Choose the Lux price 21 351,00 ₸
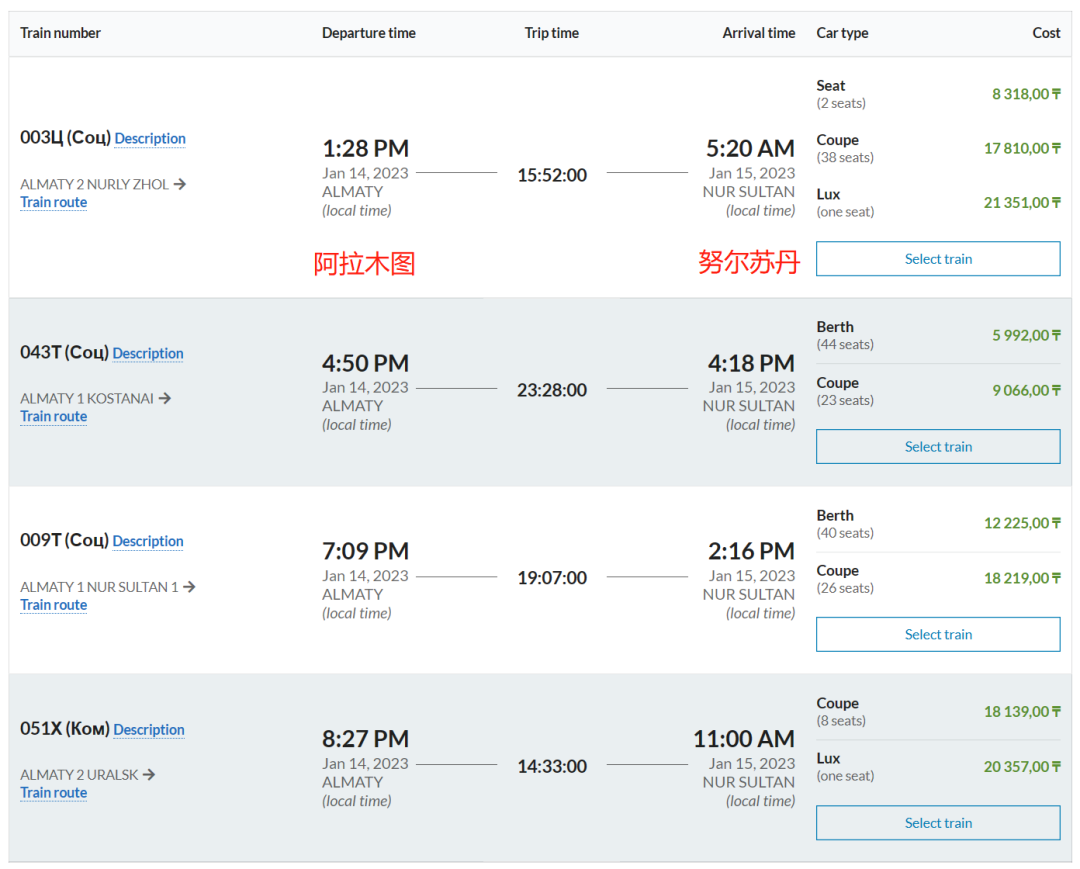This screenshot has height=869, width=1080. point(1022,203)
